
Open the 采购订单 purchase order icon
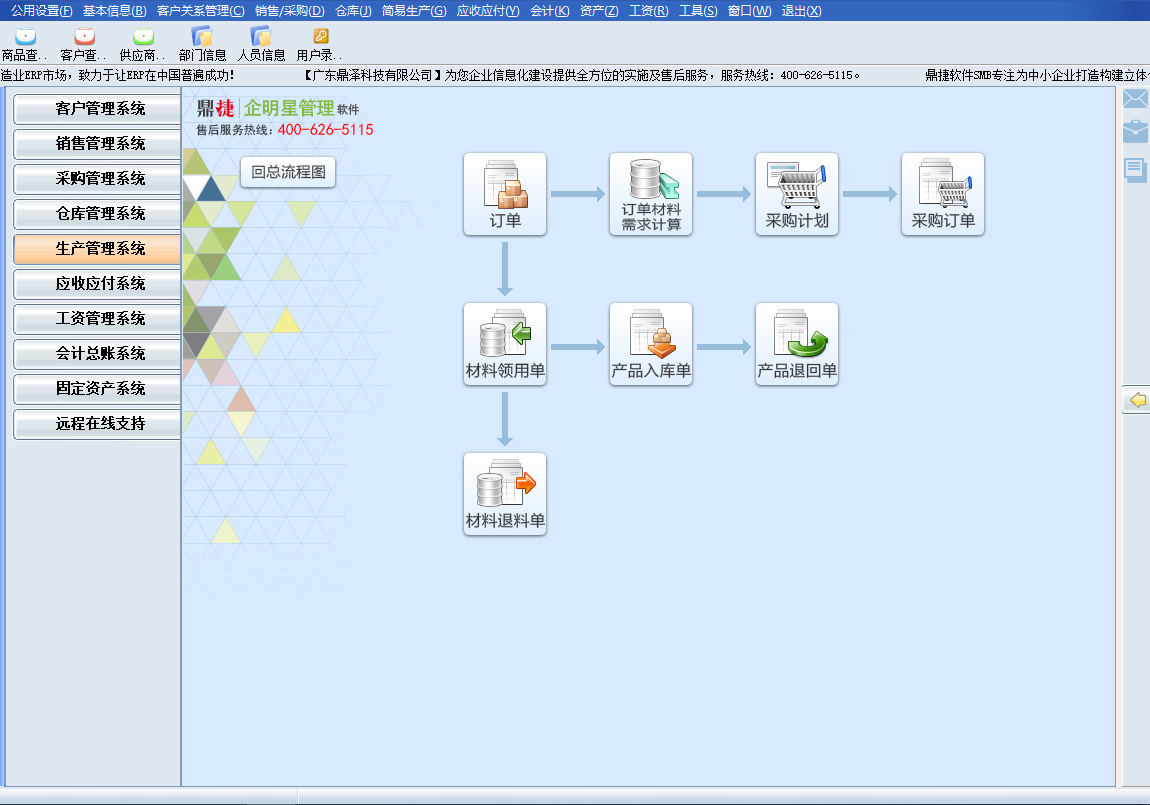[943, 194]
